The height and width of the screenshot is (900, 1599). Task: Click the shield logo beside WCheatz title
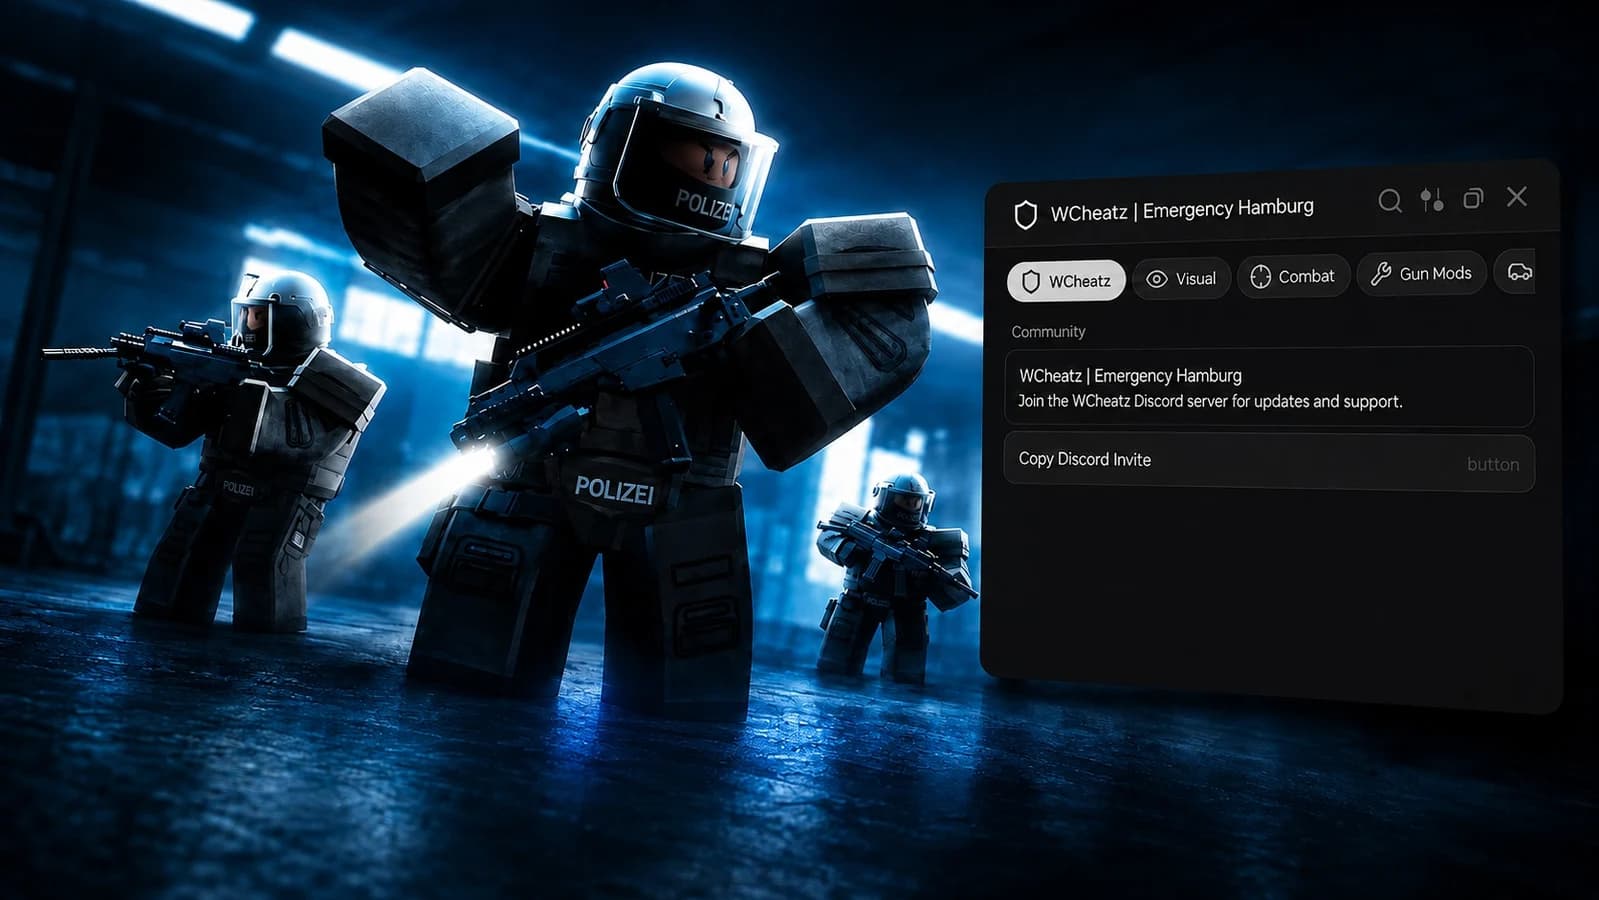point(1026,215)
